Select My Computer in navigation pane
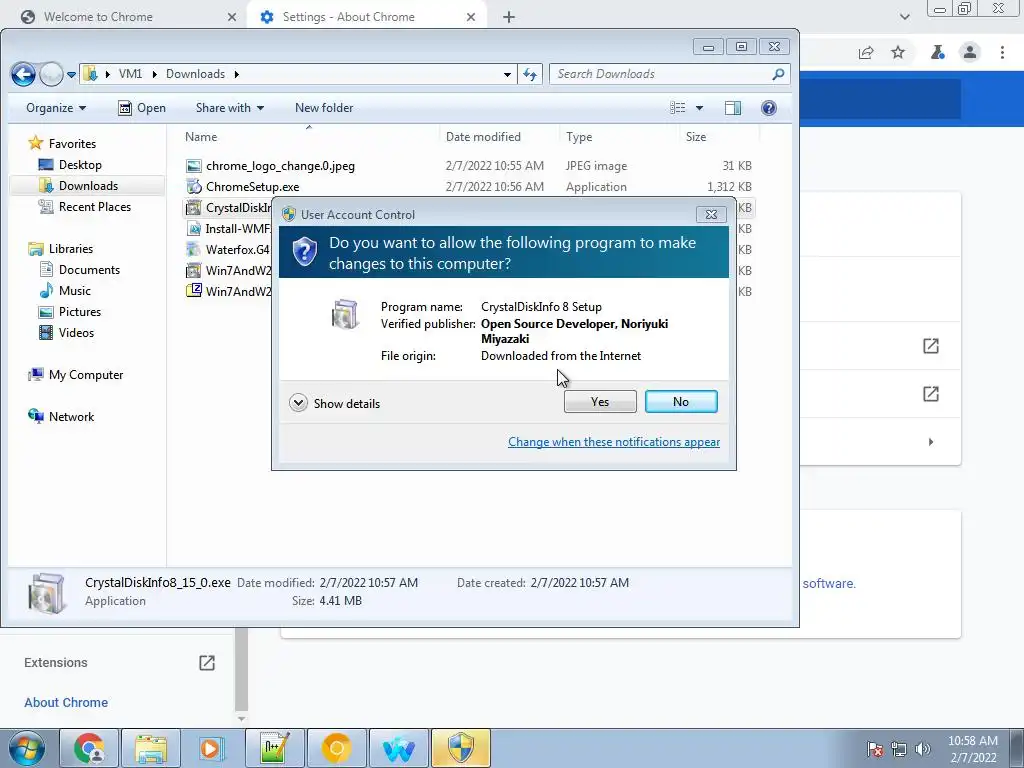The height and width of the screenshot is (768, 1024). click(x=76, y=375)
